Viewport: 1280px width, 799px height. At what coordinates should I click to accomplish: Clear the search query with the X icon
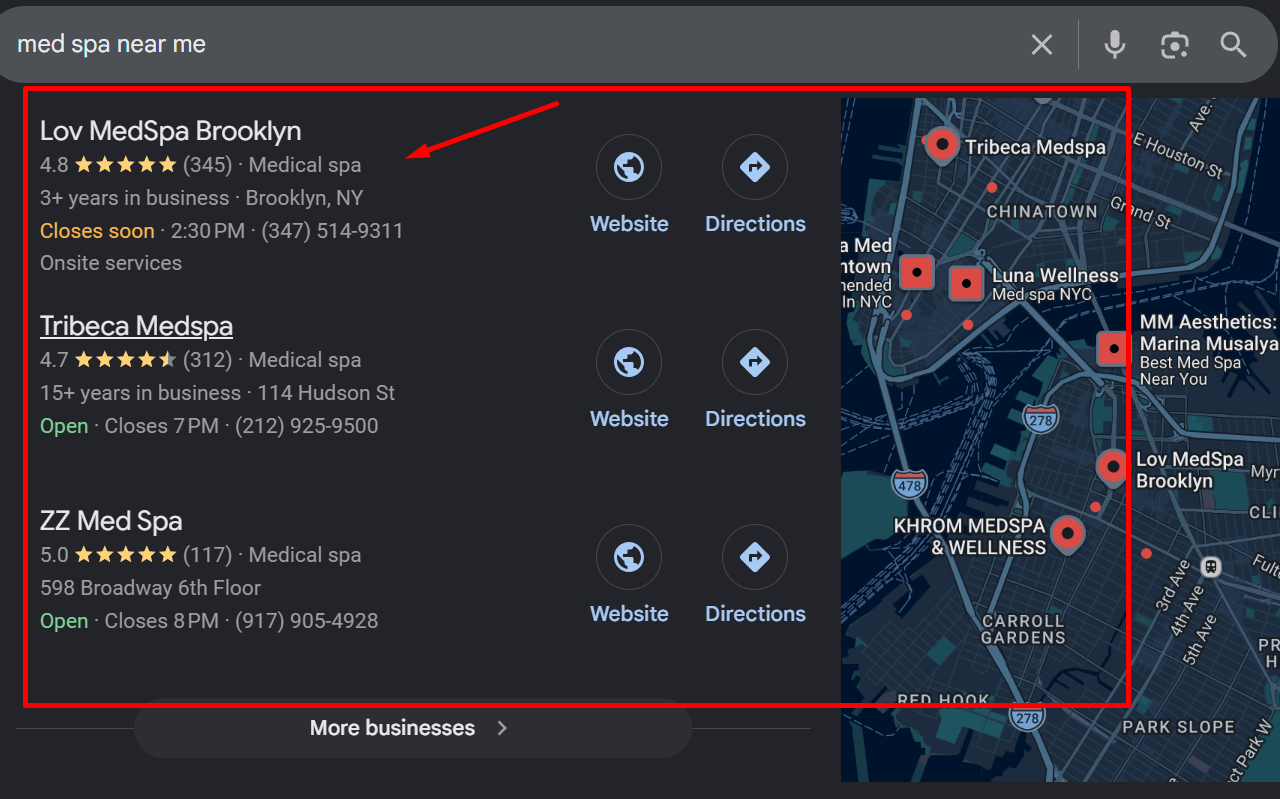1042,45
